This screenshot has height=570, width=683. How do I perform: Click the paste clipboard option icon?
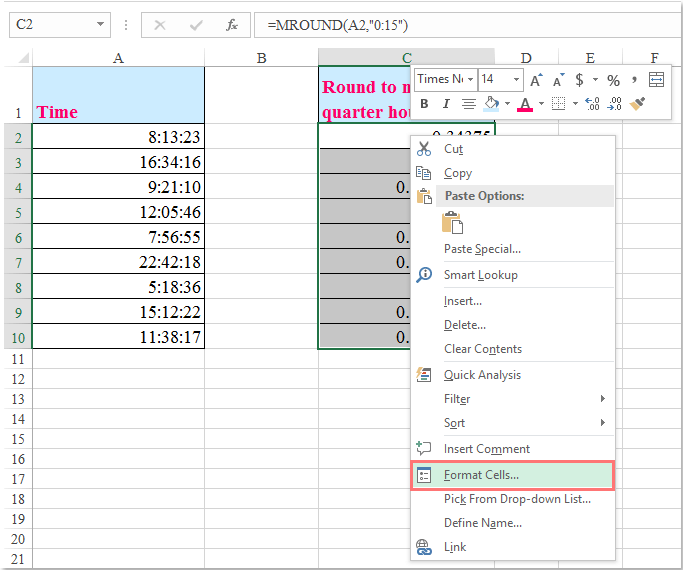(452, 223)
